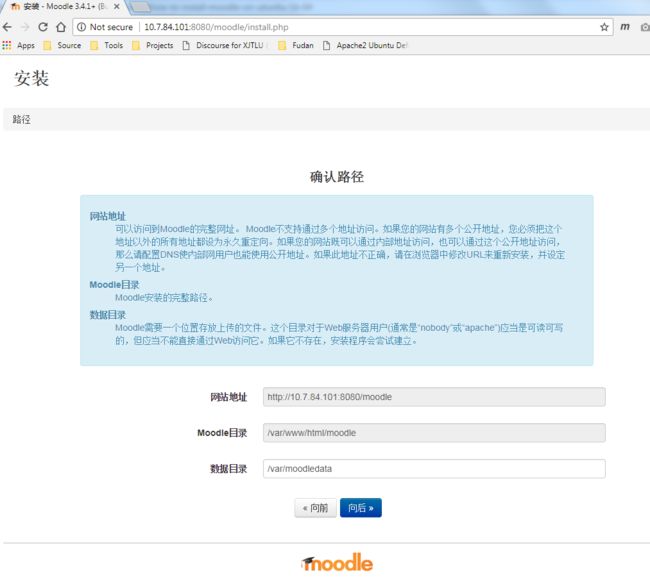Click the 向后 » next button
The width and height of the screenshot is (650, 577).
tap(361, 508)
